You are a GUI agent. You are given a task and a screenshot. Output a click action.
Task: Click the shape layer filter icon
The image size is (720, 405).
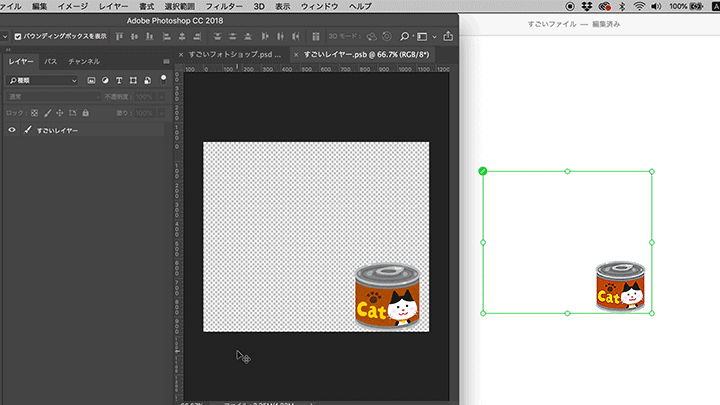133,80
